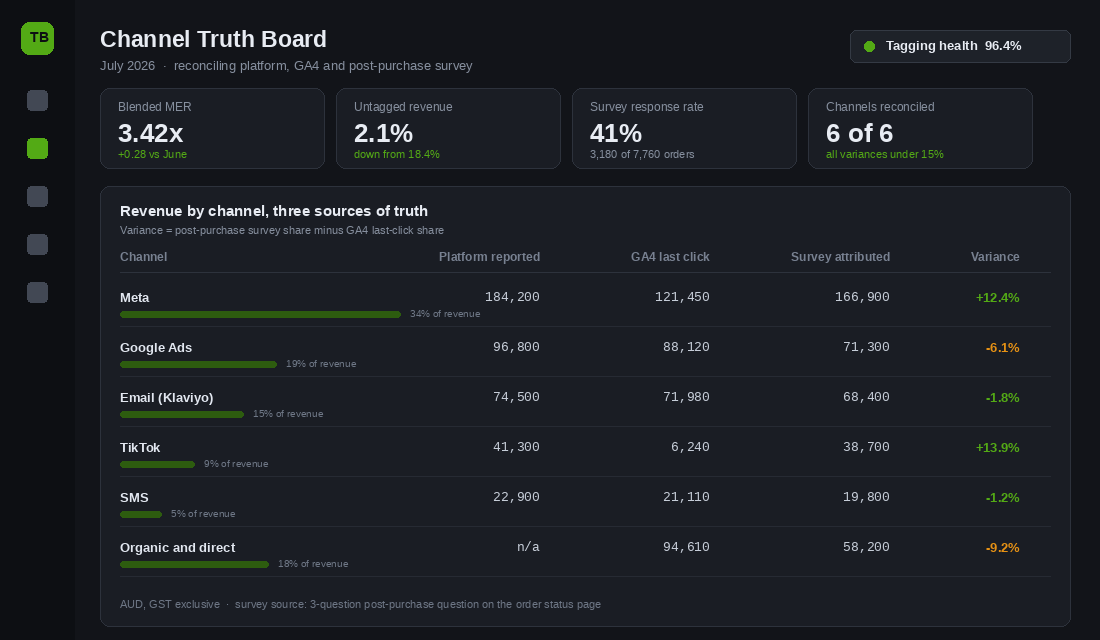Viewport: 1100px width, 640px height.
Task: Click Email survey value 68,400
Action: (x=866, y=396)
